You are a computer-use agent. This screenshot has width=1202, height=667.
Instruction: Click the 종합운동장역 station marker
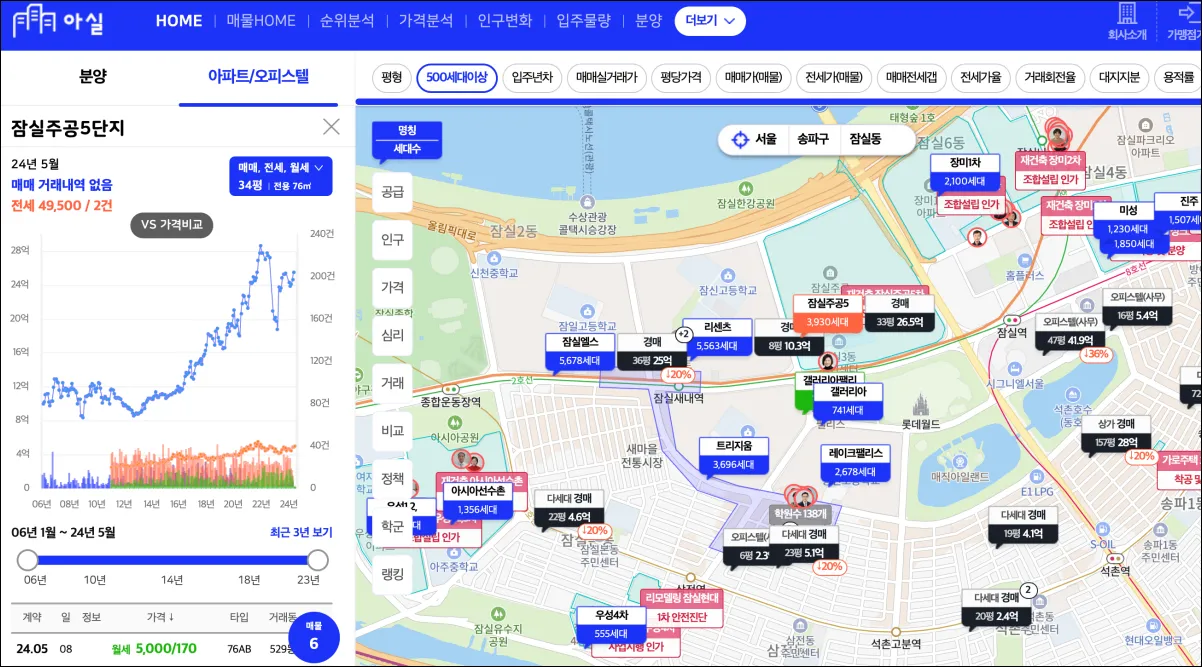coord(452,388)
